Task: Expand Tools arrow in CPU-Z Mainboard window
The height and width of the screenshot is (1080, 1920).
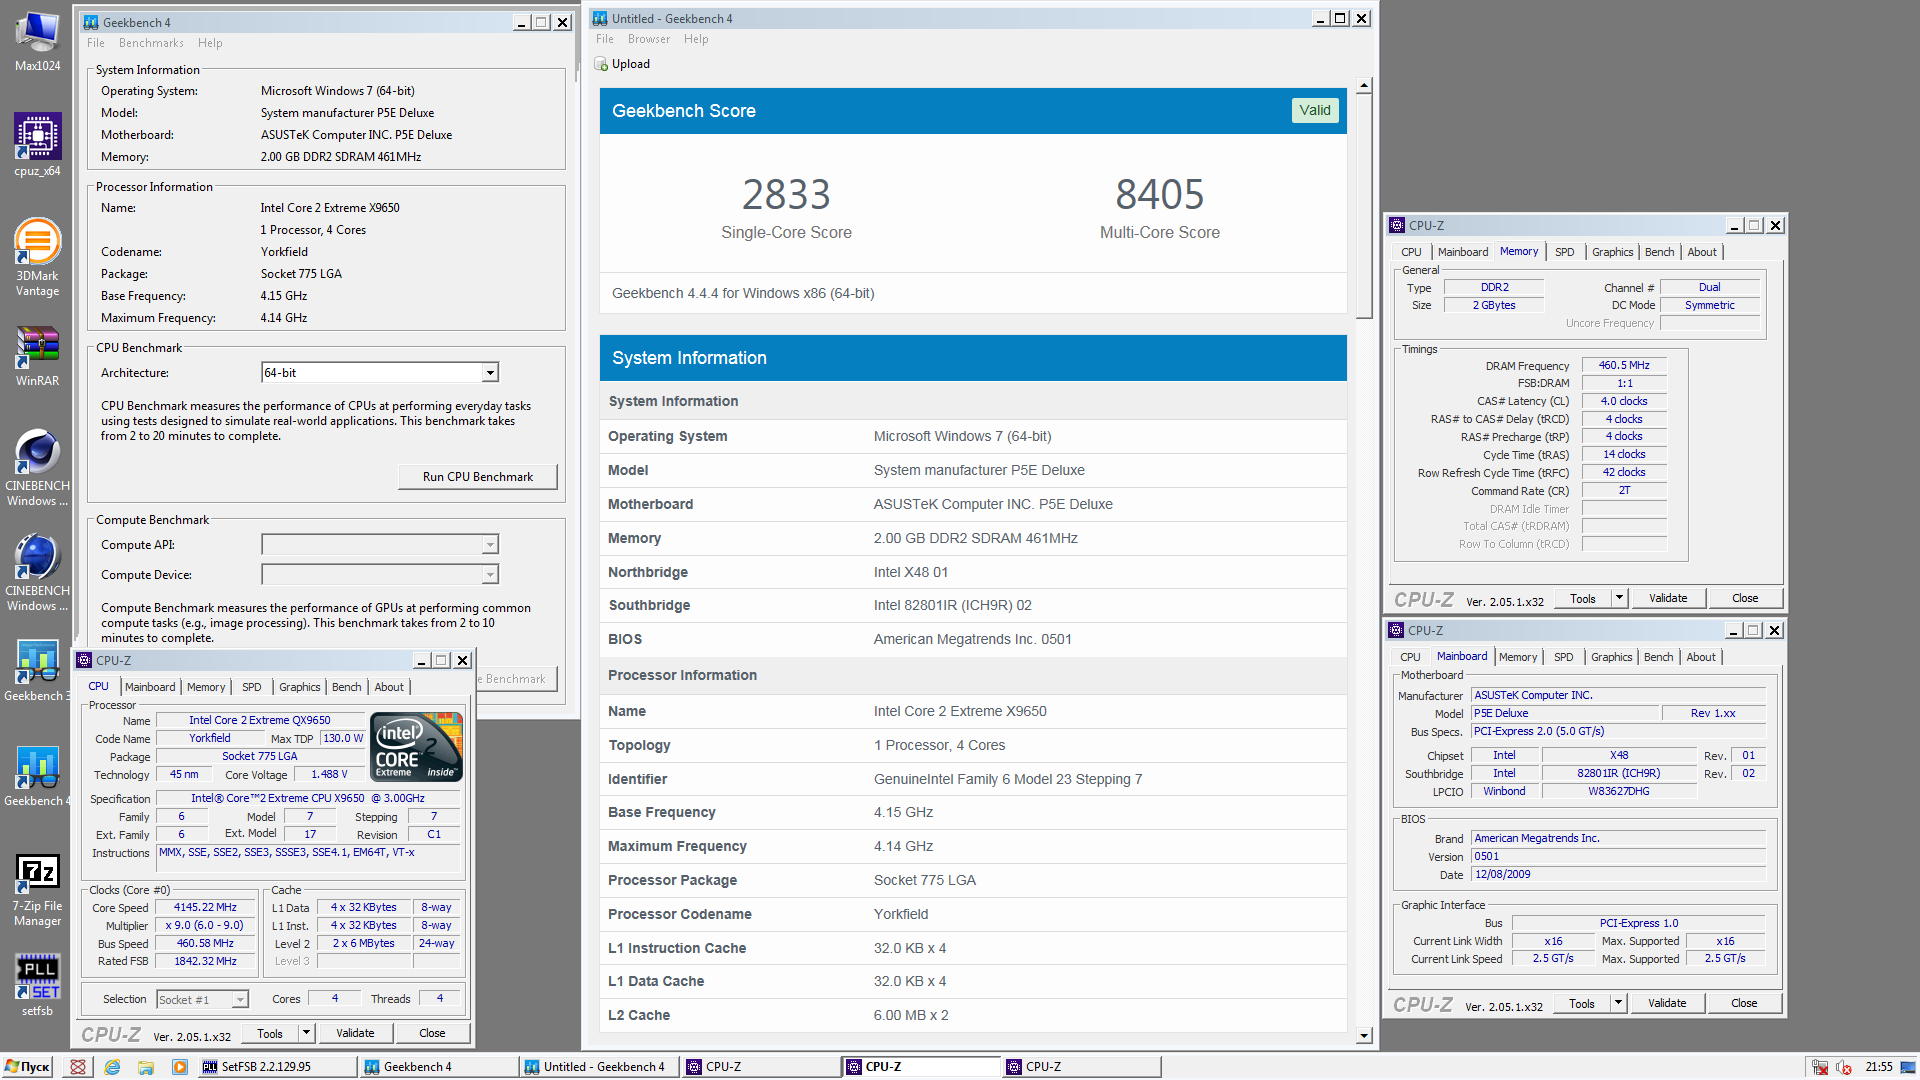Action: coord(1619,1003)
